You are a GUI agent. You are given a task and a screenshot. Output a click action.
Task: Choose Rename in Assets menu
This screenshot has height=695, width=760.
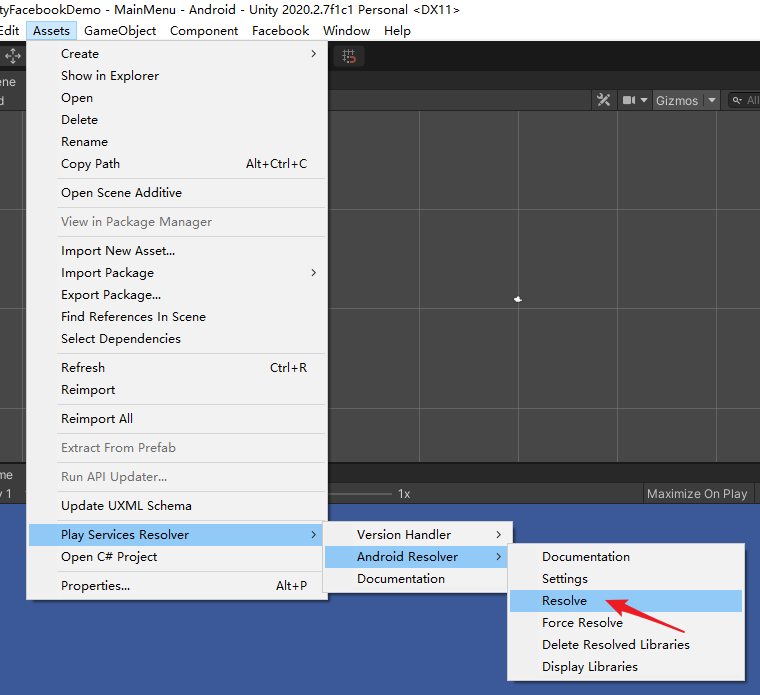tap(177, 142)
